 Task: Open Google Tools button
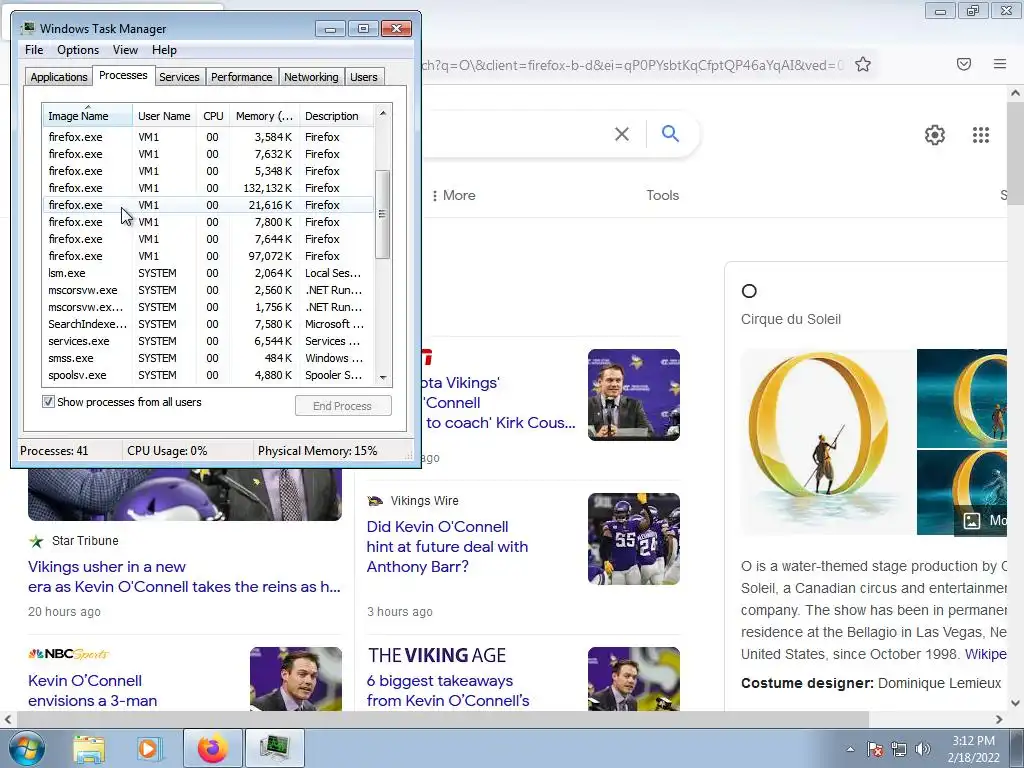[662, 195]
